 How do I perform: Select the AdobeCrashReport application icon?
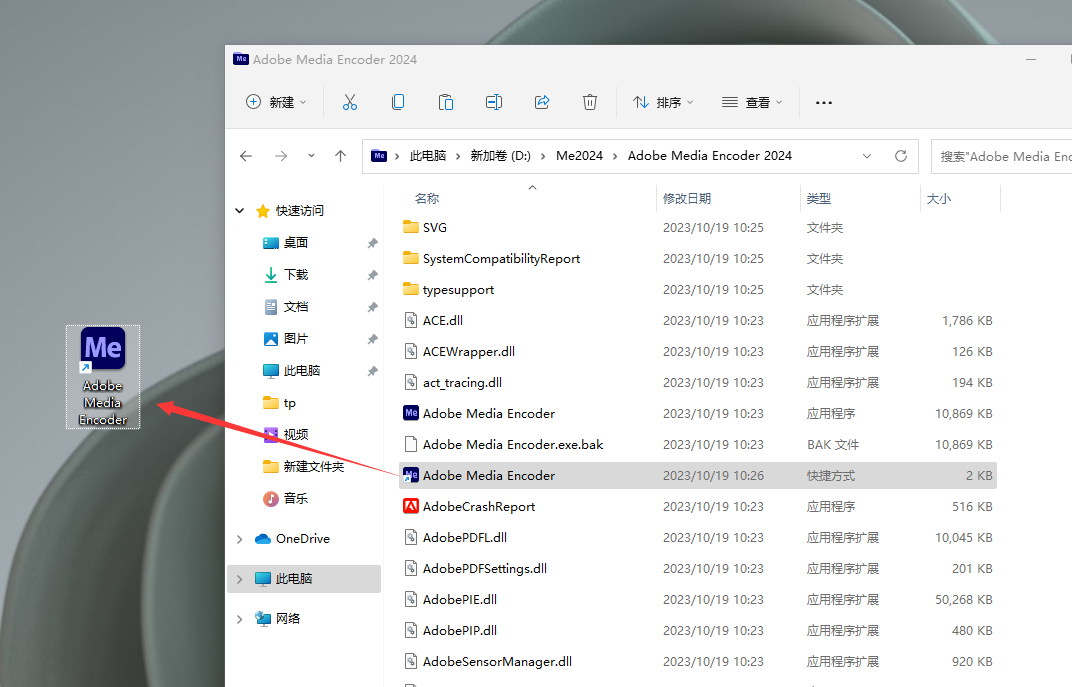(411, 507)
